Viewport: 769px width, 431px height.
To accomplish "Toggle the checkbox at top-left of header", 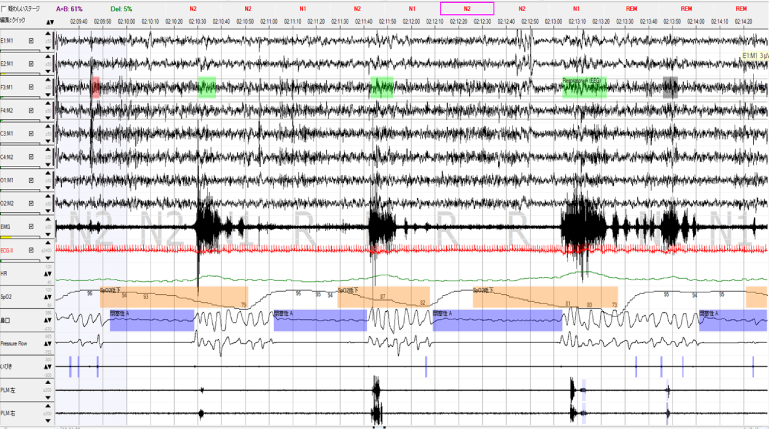I will pos(4,7).
